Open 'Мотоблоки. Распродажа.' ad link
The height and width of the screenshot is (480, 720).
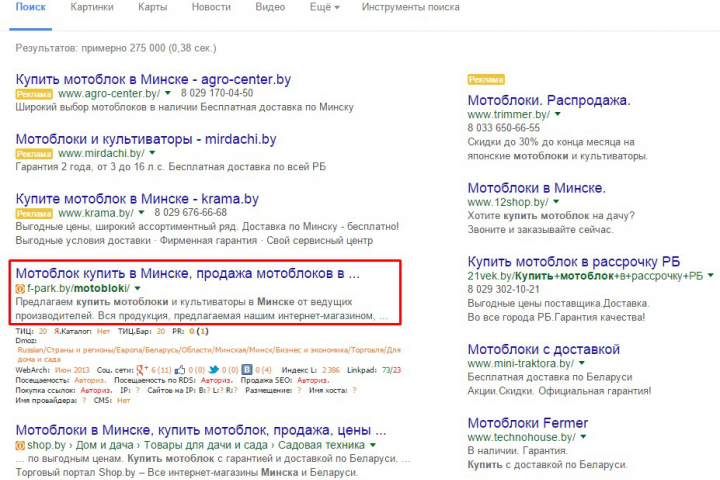click(549, 100)
